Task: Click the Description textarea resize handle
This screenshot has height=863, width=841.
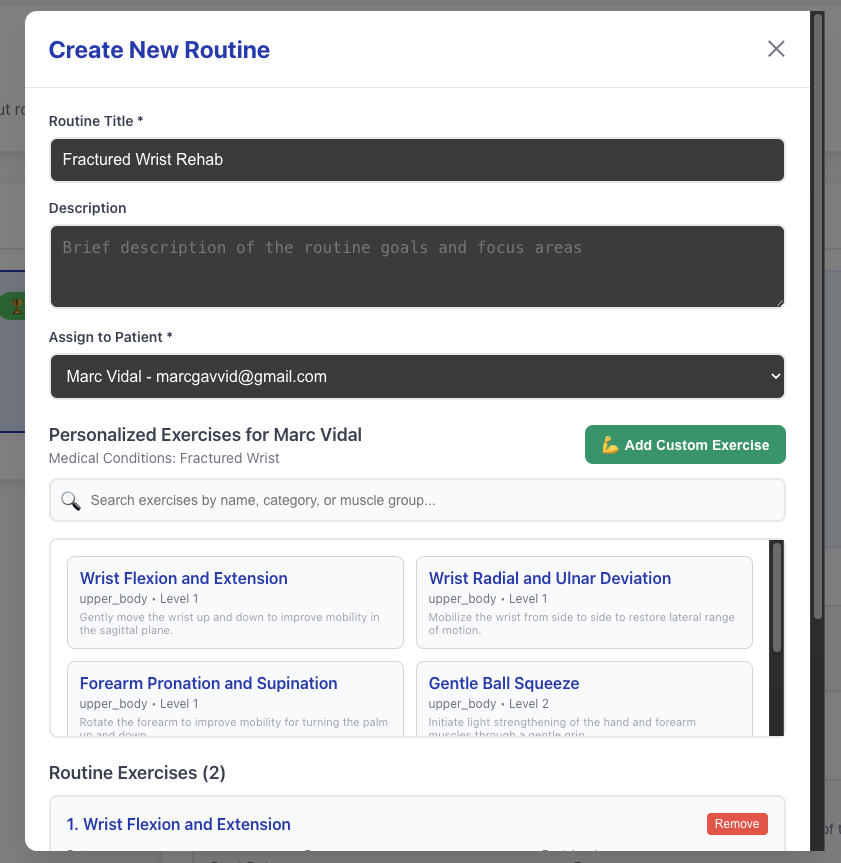Action: coord(779,302)
